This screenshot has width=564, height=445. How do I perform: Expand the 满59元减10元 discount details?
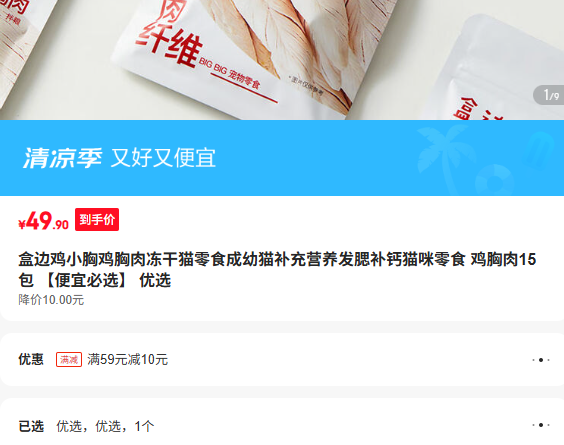click(x=127, y=359)
